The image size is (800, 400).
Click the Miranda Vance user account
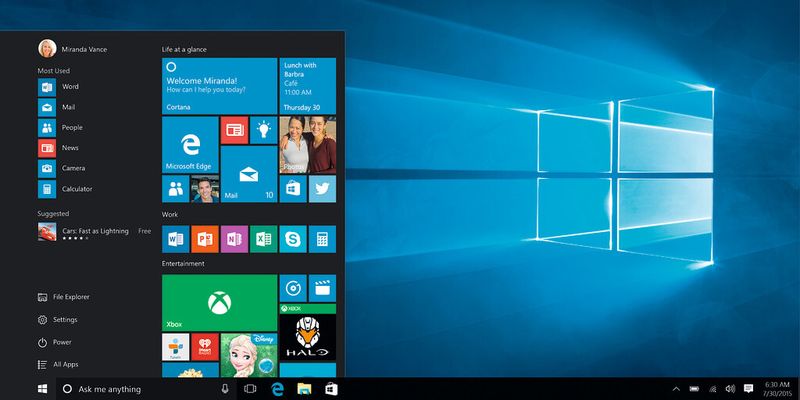[72, 49]
